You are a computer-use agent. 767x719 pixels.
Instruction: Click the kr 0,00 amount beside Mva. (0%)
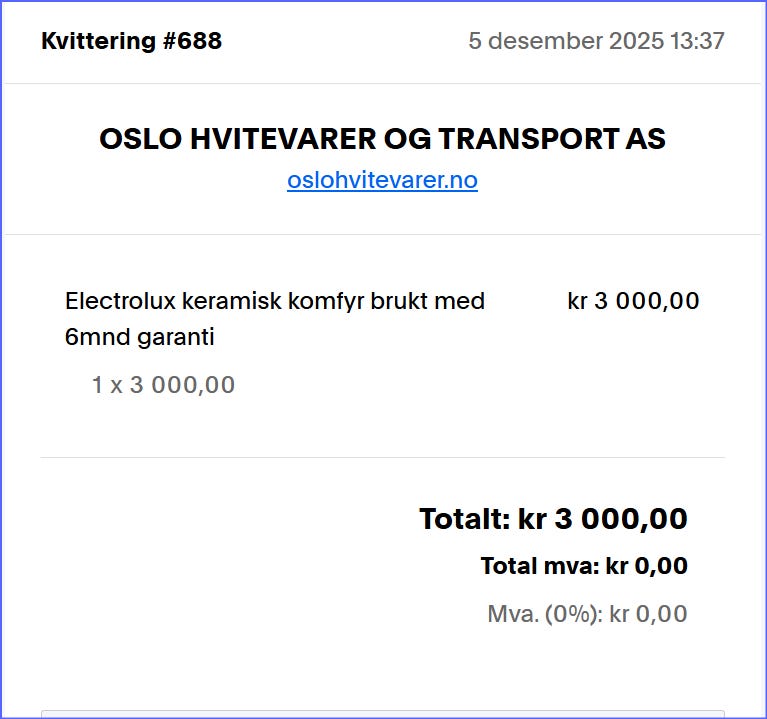point(648,614)
